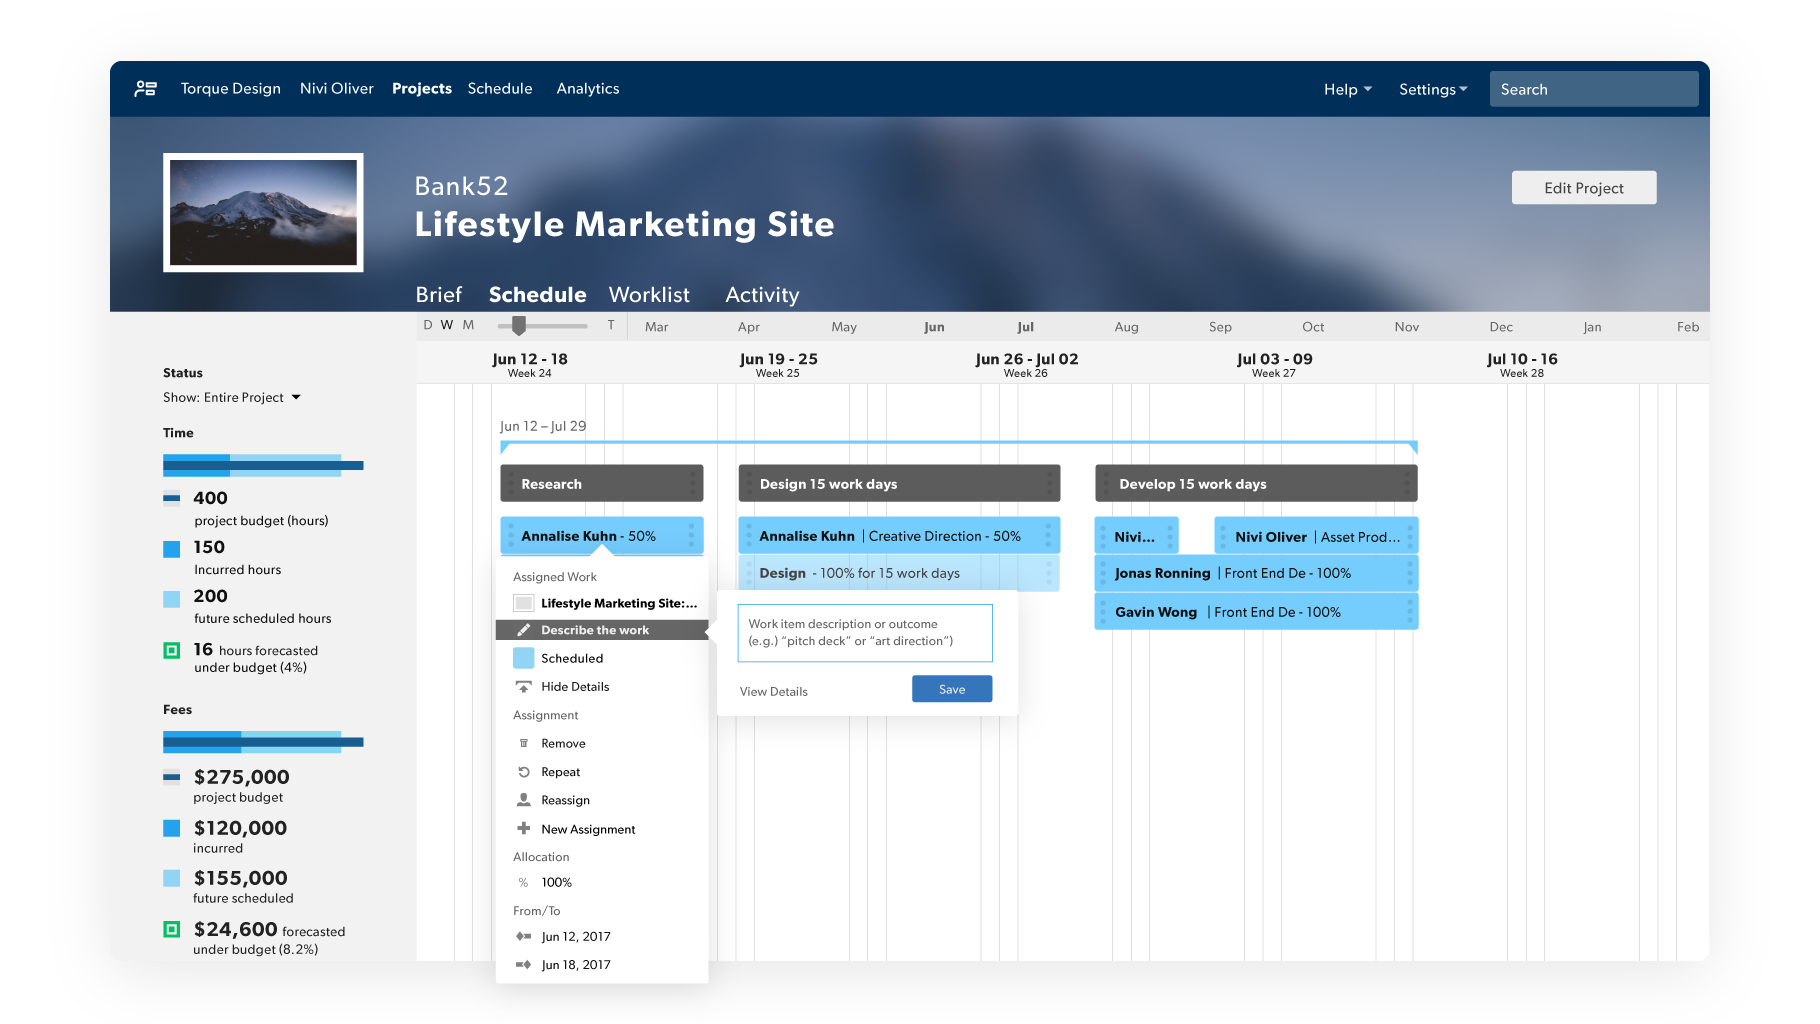
Task: Click the start date icon for Jun 12, 2017
Action: pyautogui.click(x=523, y=937)
